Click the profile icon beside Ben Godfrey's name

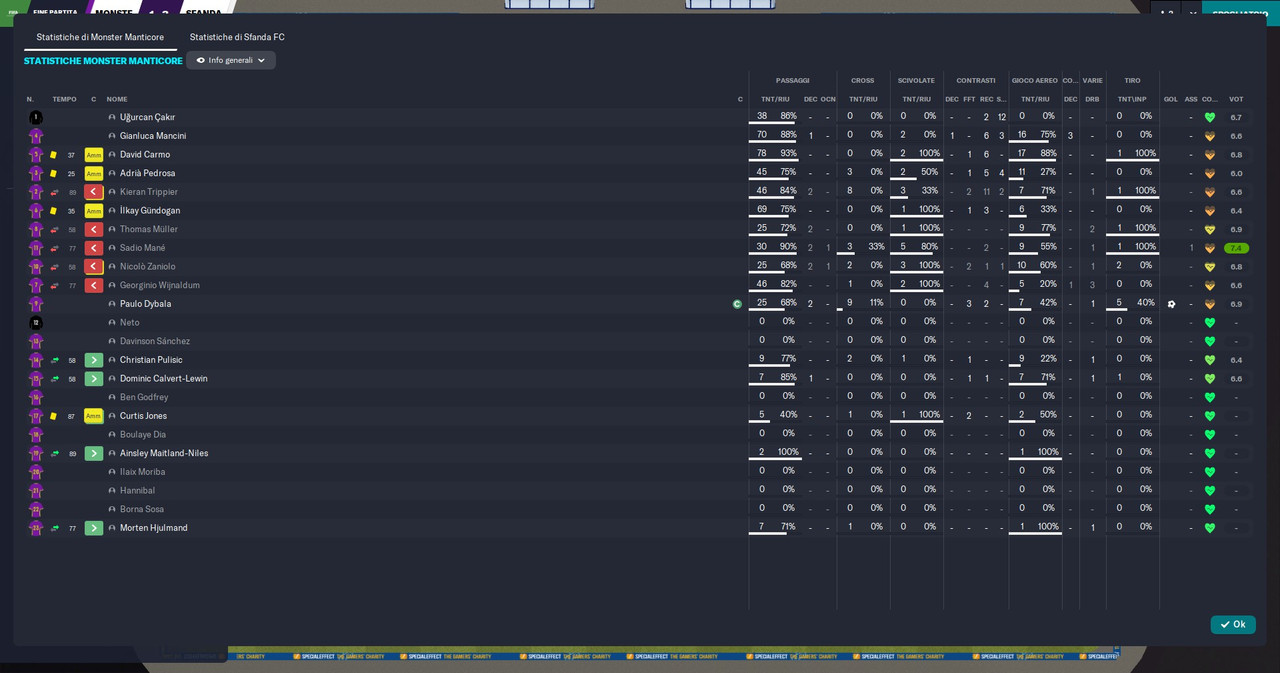coord(112,398)
